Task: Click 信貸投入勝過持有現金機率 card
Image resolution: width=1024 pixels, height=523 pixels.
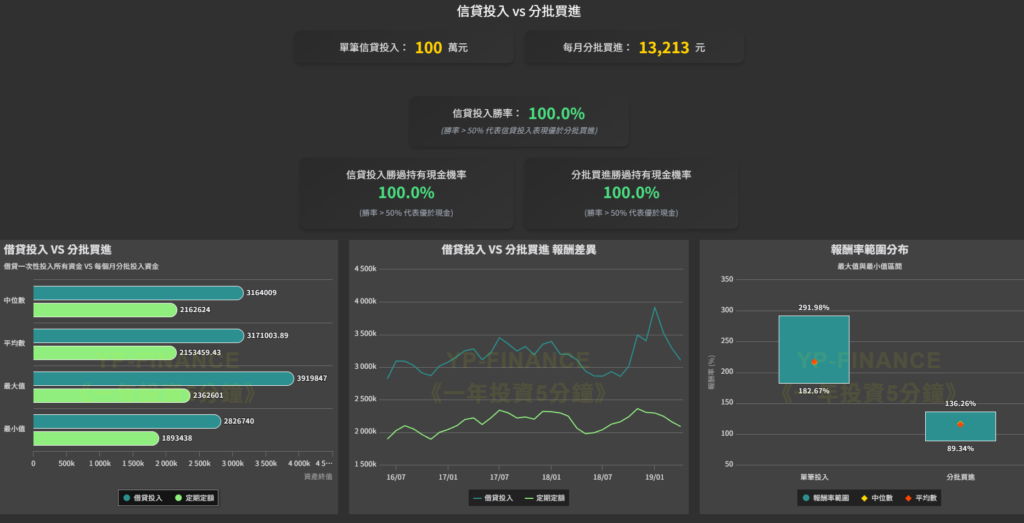Action: tap(406, 192)
